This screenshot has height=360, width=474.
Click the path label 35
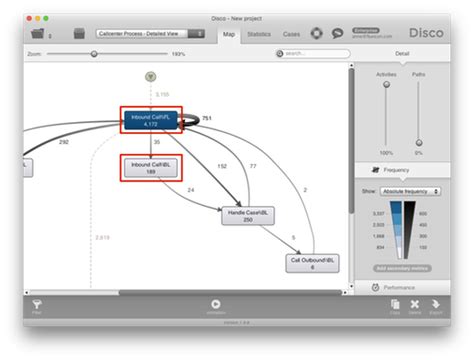coord(157,142)
